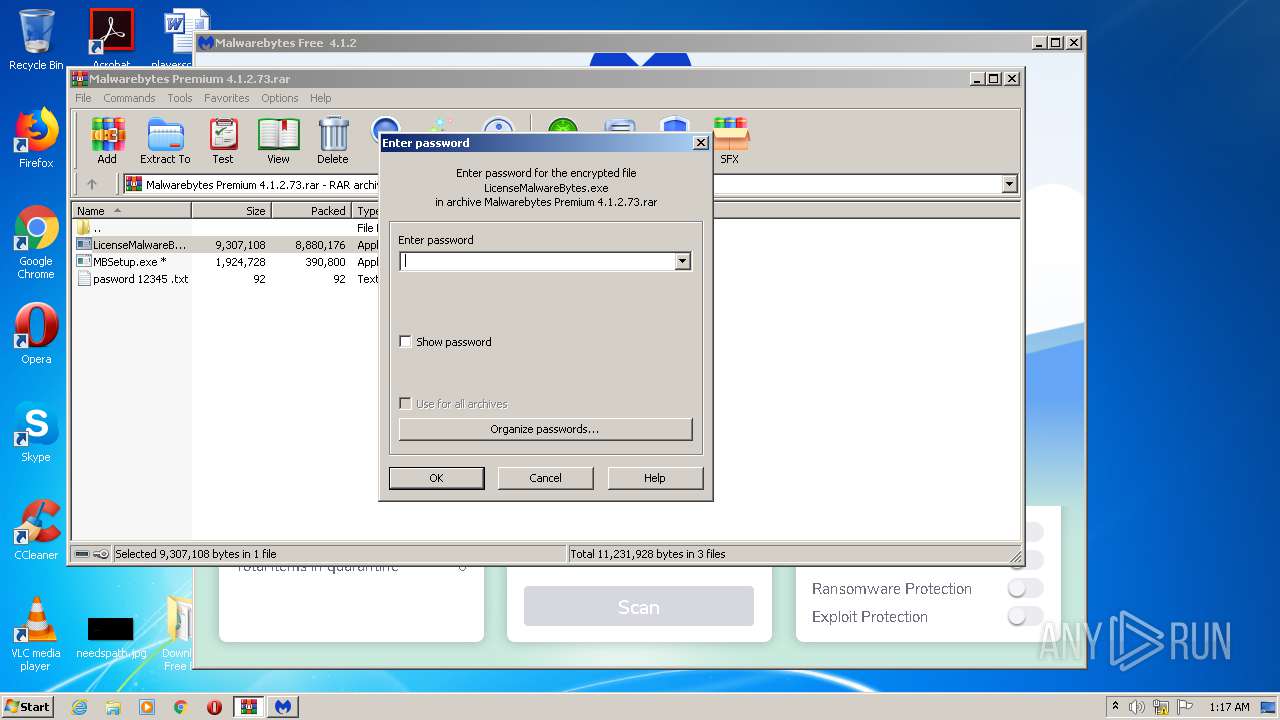Click Help button in password dialog
The height and width of the screenshot is (720, 1280).
(x=655, y=478)
